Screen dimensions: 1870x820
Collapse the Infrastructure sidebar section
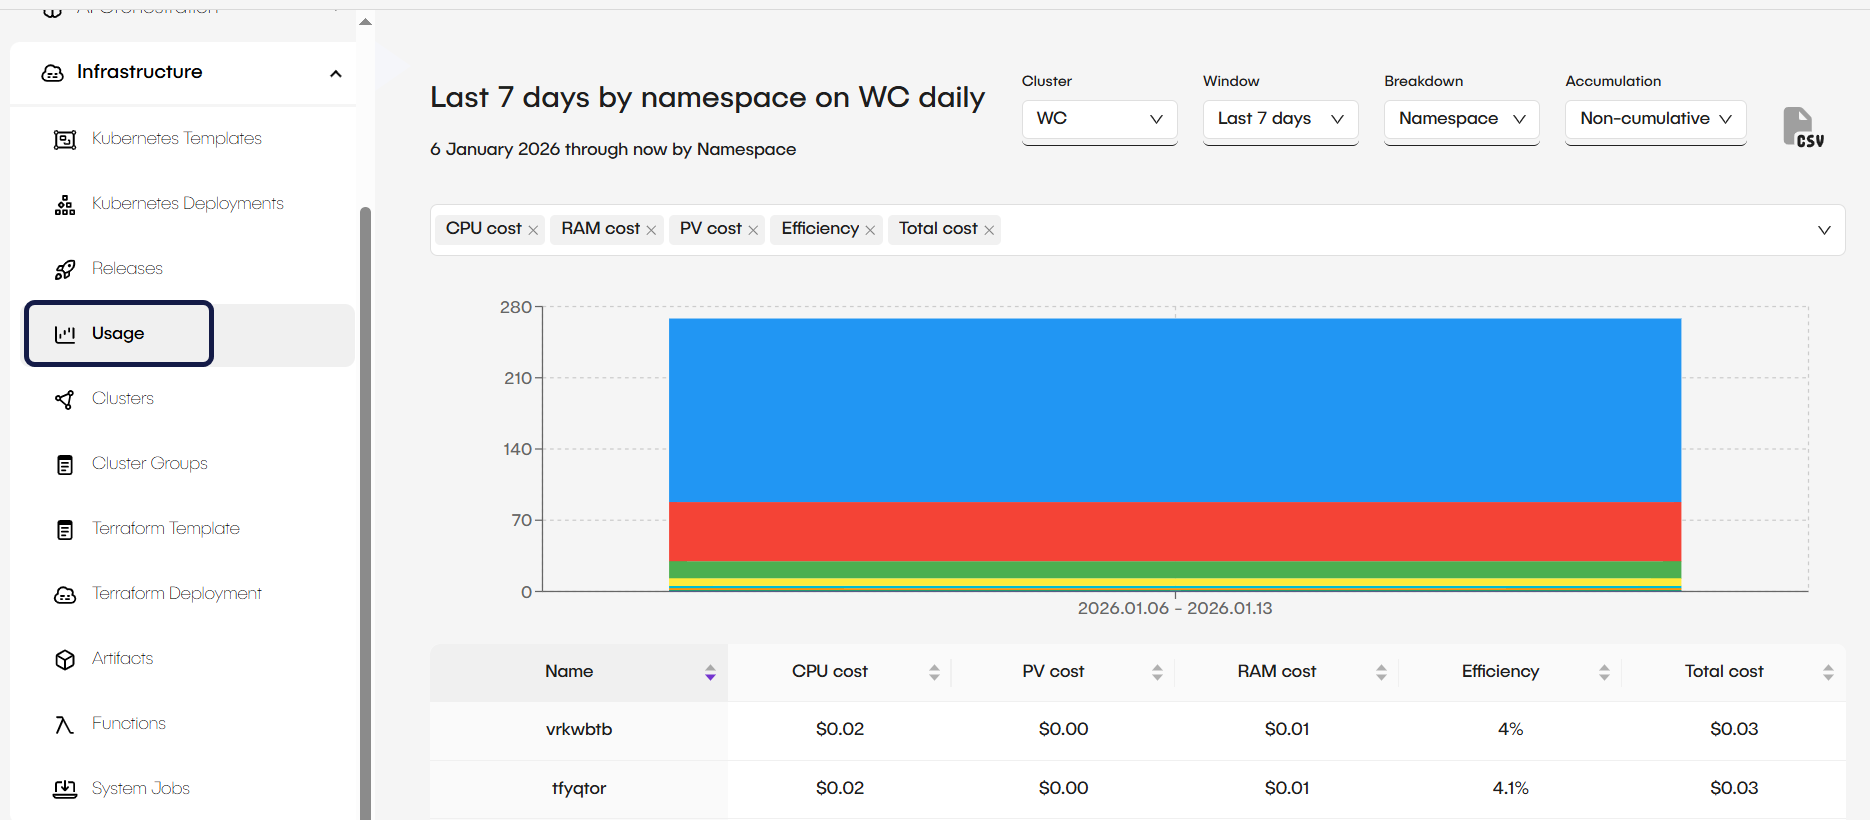pyautogui.click(x=336, y=73)
